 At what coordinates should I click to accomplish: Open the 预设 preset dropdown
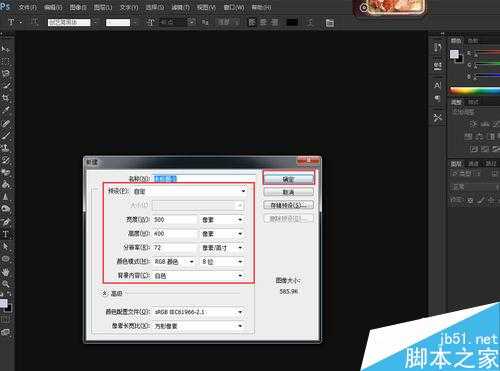[190, 191]
